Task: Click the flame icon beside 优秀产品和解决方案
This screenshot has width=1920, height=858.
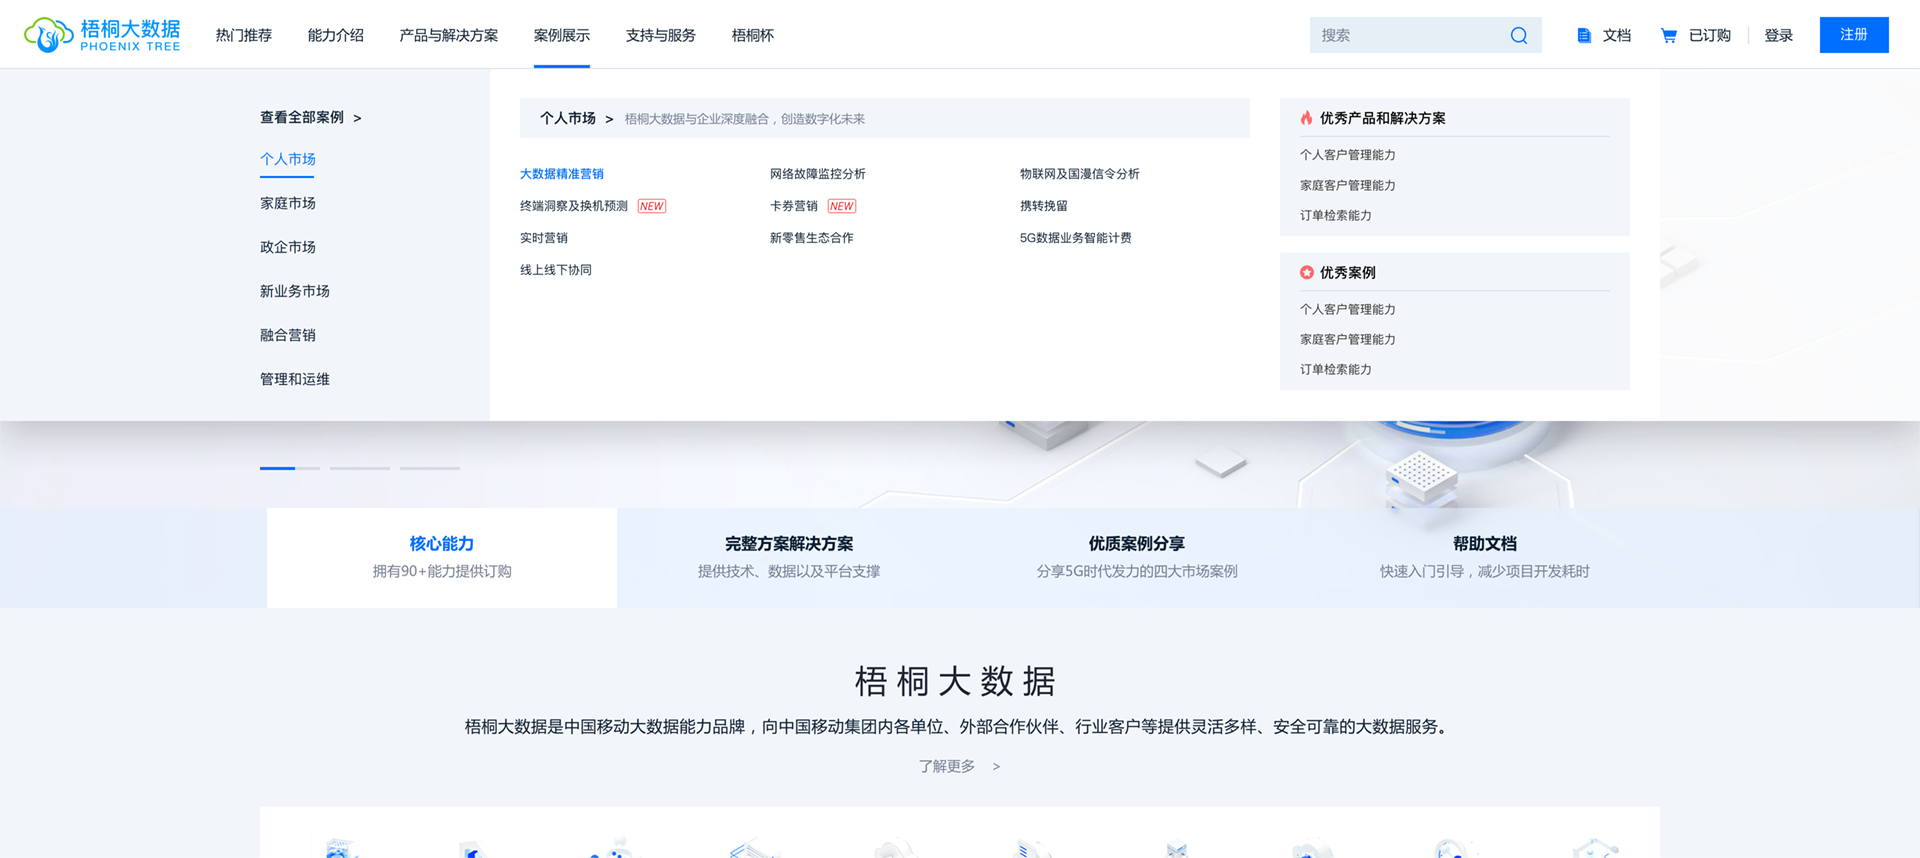Action: click(1306, 118)
